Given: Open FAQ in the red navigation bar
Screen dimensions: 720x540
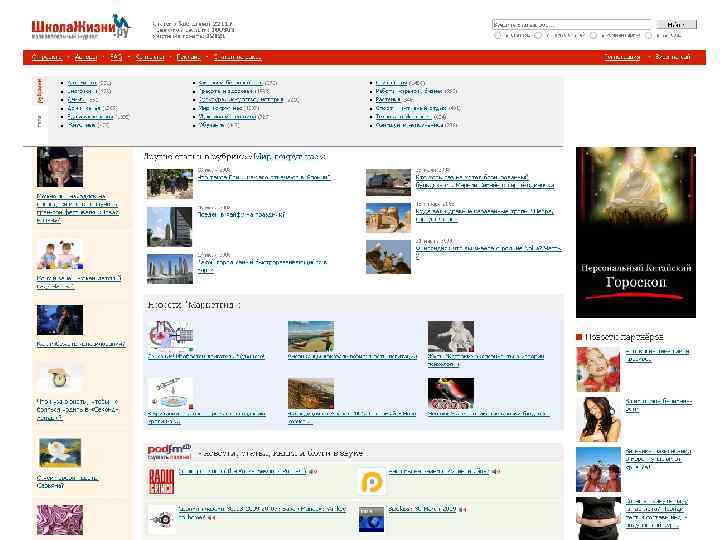Looking at the screenshot, I should click(x=116, y=57).
